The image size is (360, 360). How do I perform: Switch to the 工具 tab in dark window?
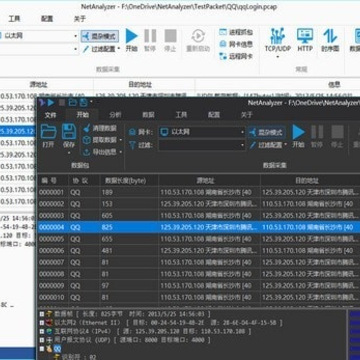[181, 115]
